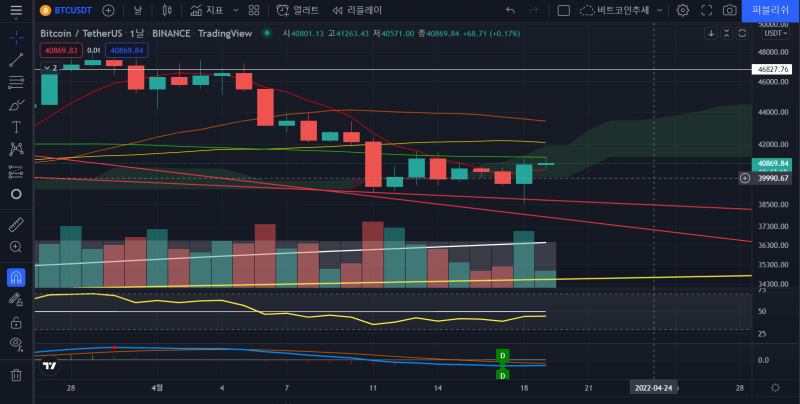Create an alert via 얼러트

coord(297,10)
